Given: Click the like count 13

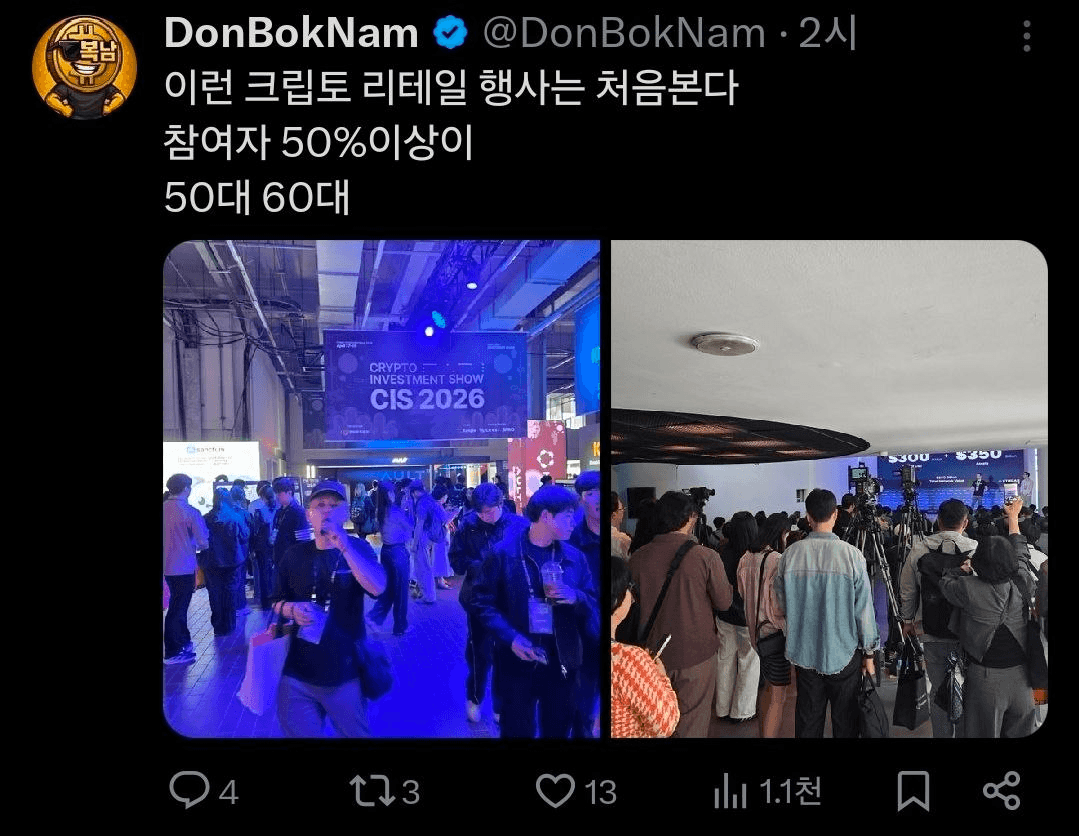Looking at the screenshot, I should coord(600,793).
